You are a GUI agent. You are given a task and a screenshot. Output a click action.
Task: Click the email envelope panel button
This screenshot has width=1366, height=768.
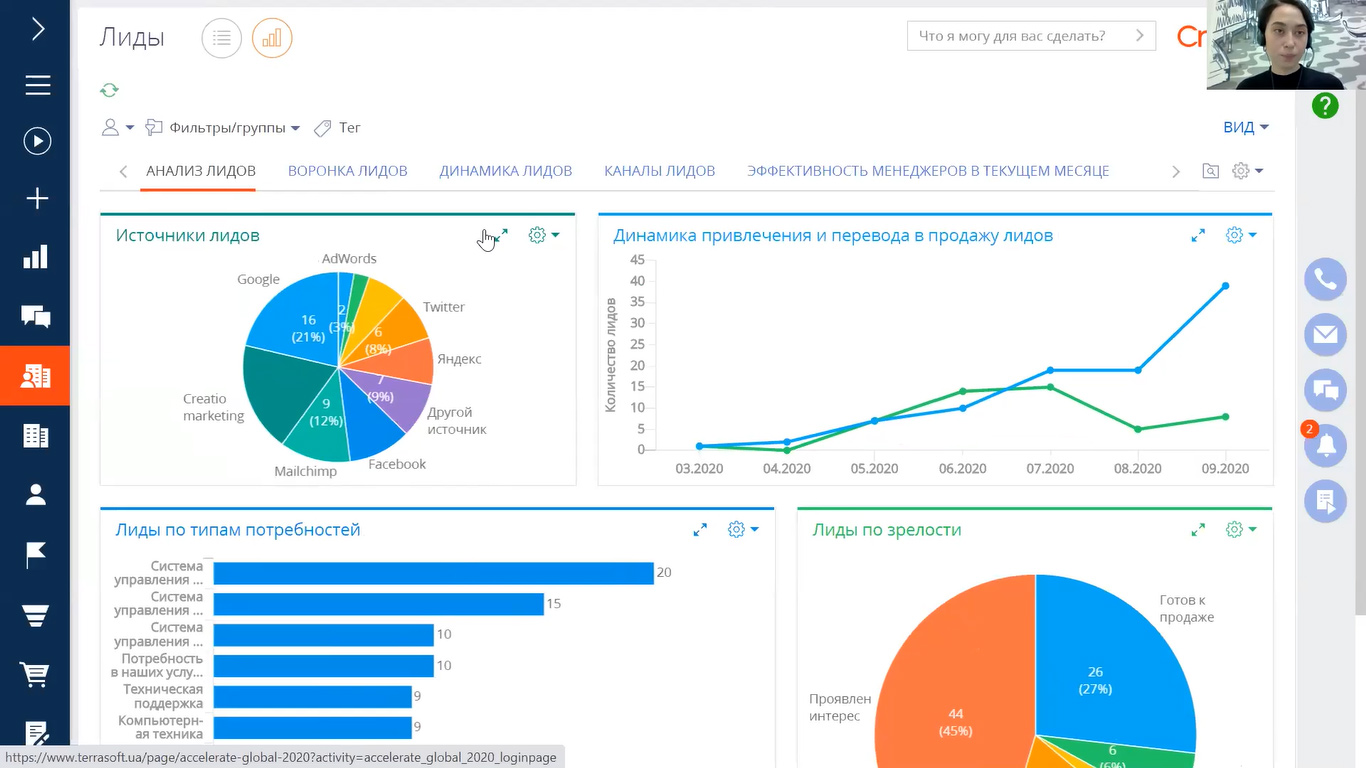[1325, 335]
